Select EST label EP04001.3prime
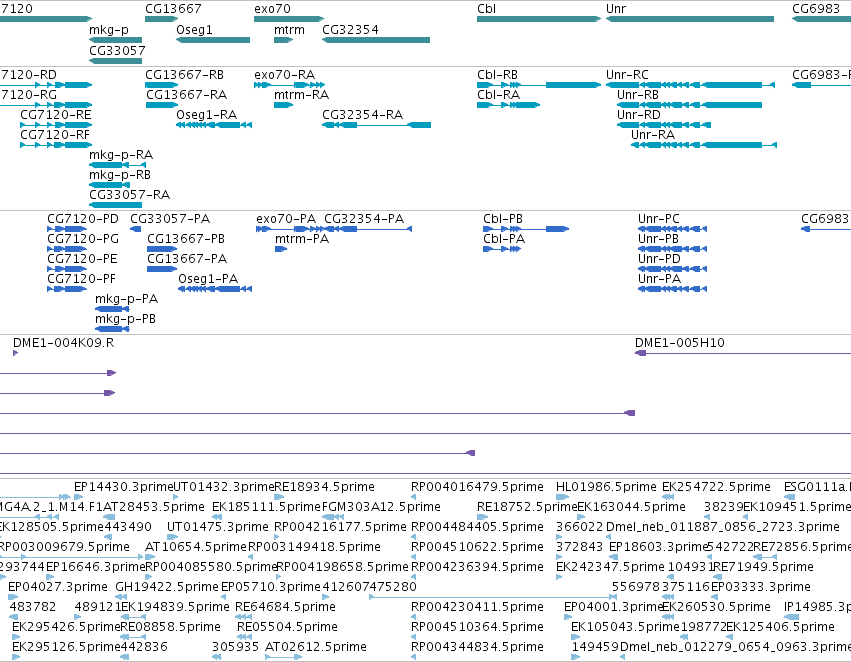Viewport: 851px width, 662px height. pyautogui.click(x=613, y=607)
